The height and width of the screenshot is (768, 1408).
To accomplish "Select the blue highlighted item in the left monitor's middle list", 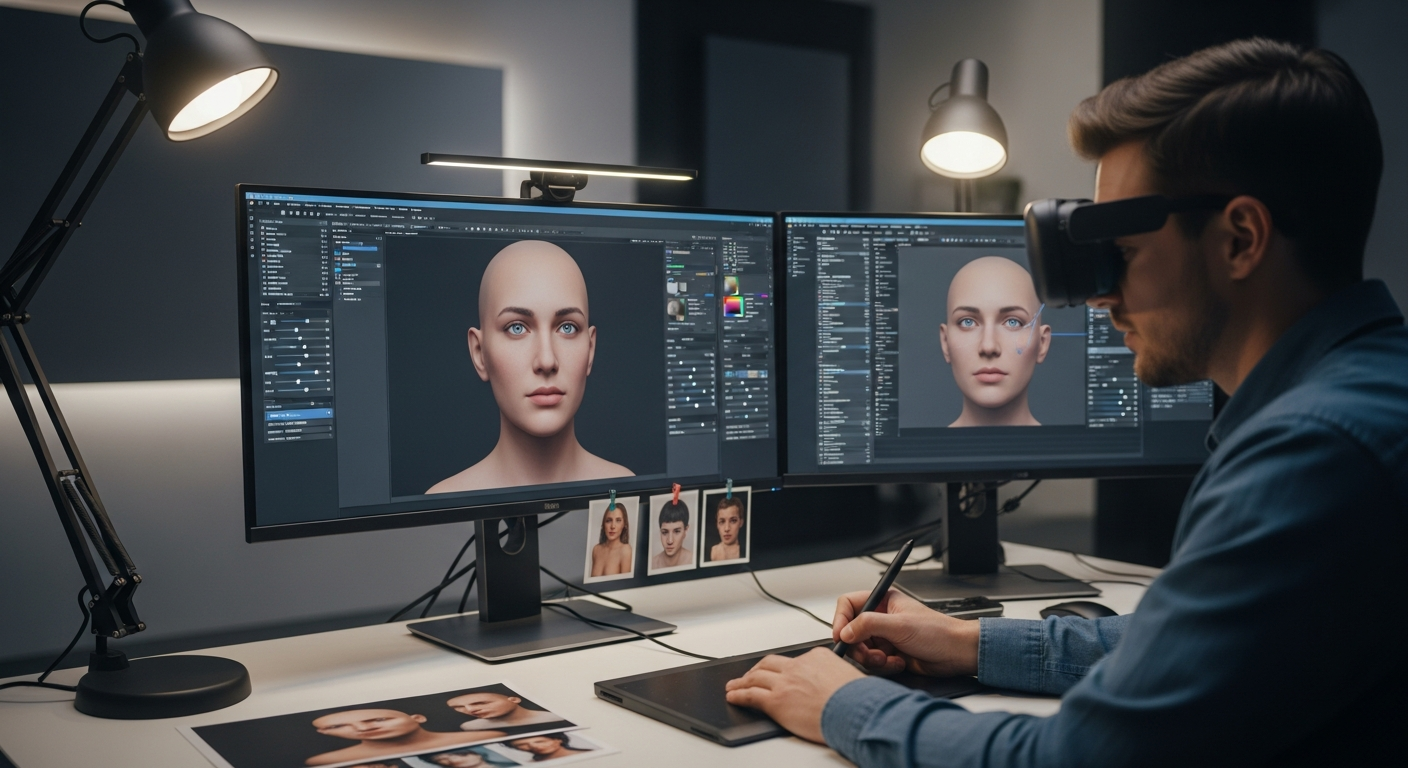I will [360, 248].
